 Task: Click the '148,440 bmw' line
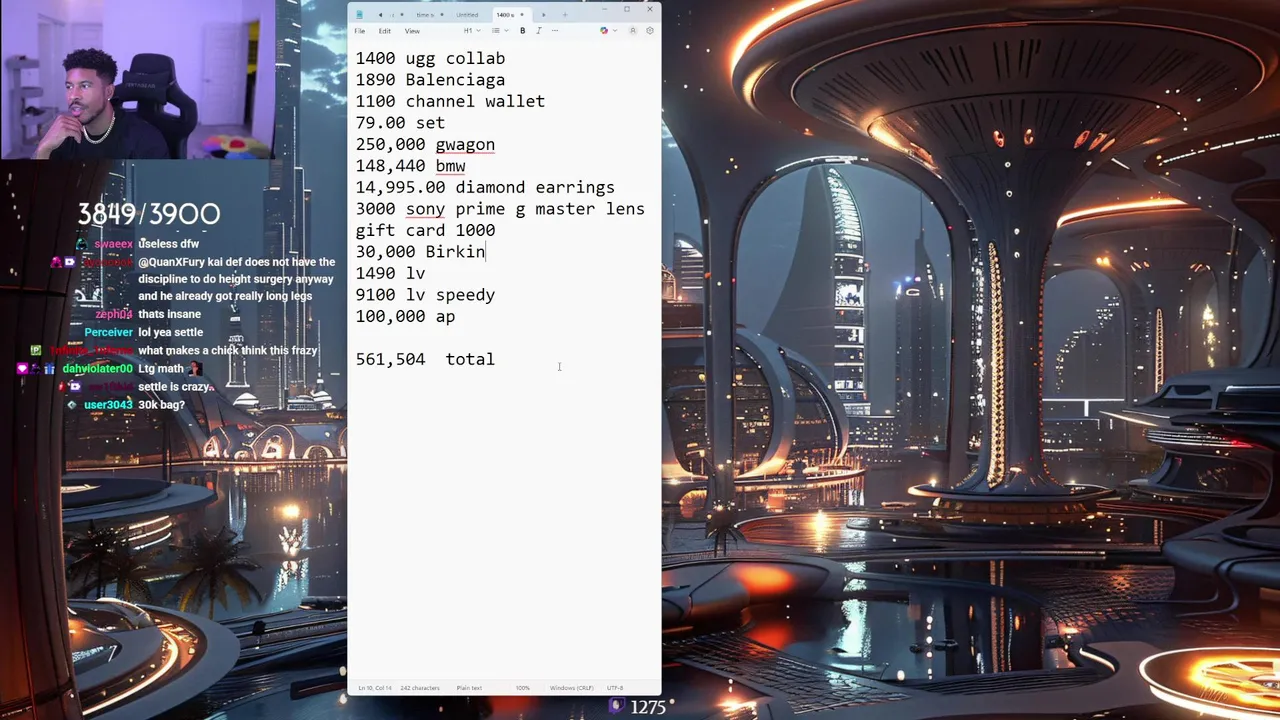coord(410,166)
